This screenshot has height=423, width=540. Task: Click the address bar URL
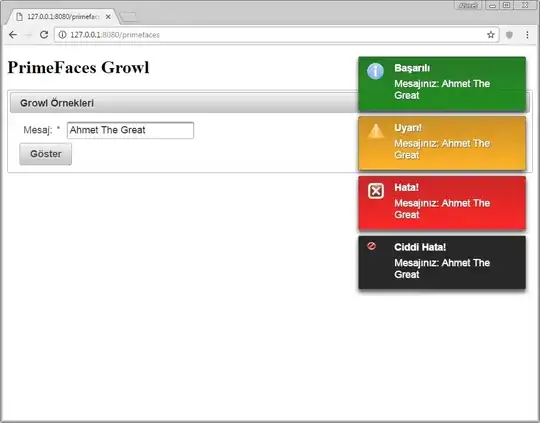pos(115,35)
